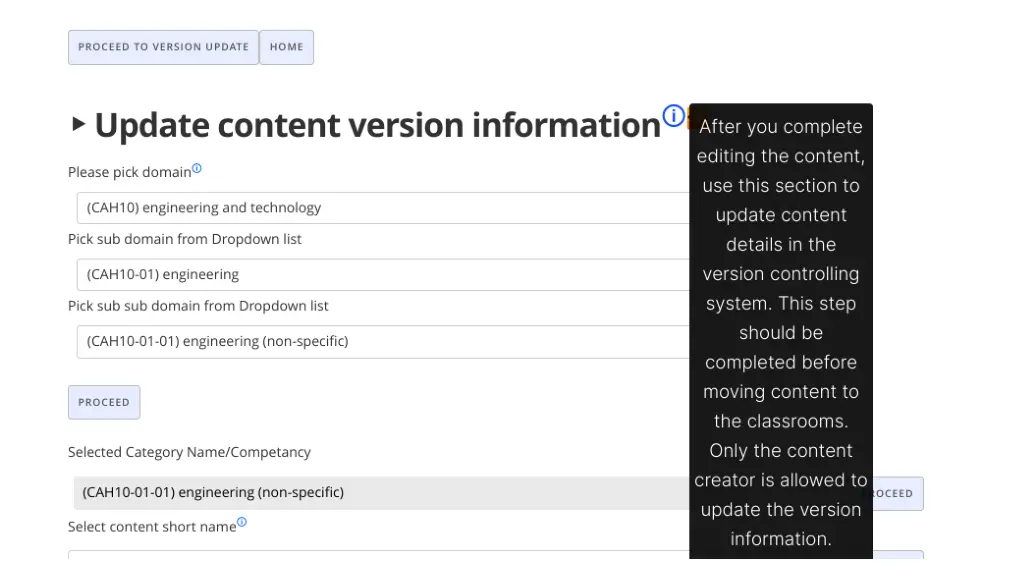Click the Selected Category Name/Competancy label

pos(189,452)
